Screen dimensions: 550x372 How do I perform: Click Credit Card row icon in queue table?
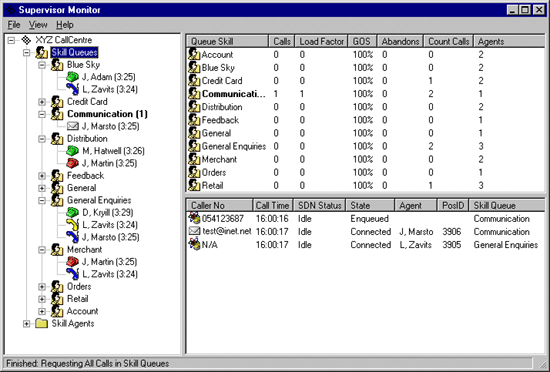tap(194, 81)
